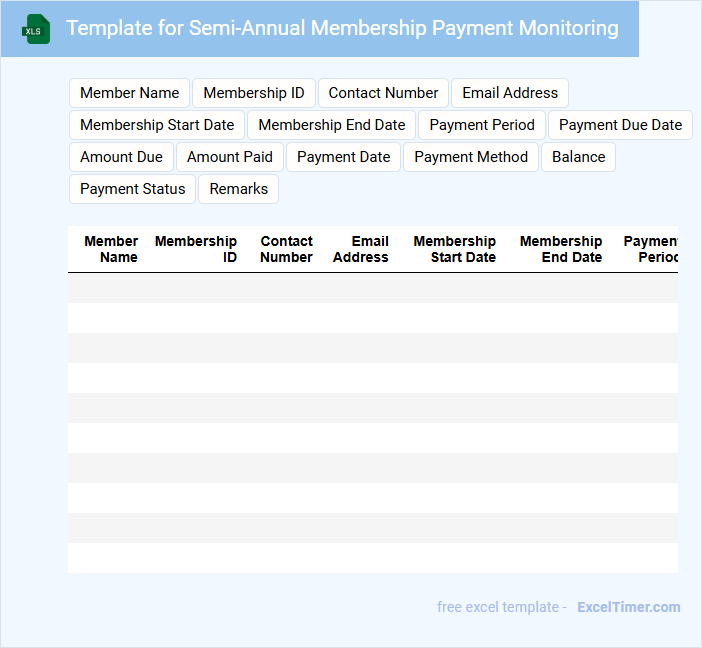Click the Remarks tag

[x=238, y=189]
